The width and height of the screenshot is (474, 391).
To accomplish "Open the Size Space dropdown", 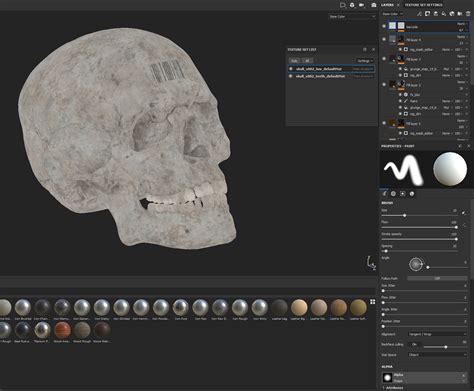I will pos(437,355).
